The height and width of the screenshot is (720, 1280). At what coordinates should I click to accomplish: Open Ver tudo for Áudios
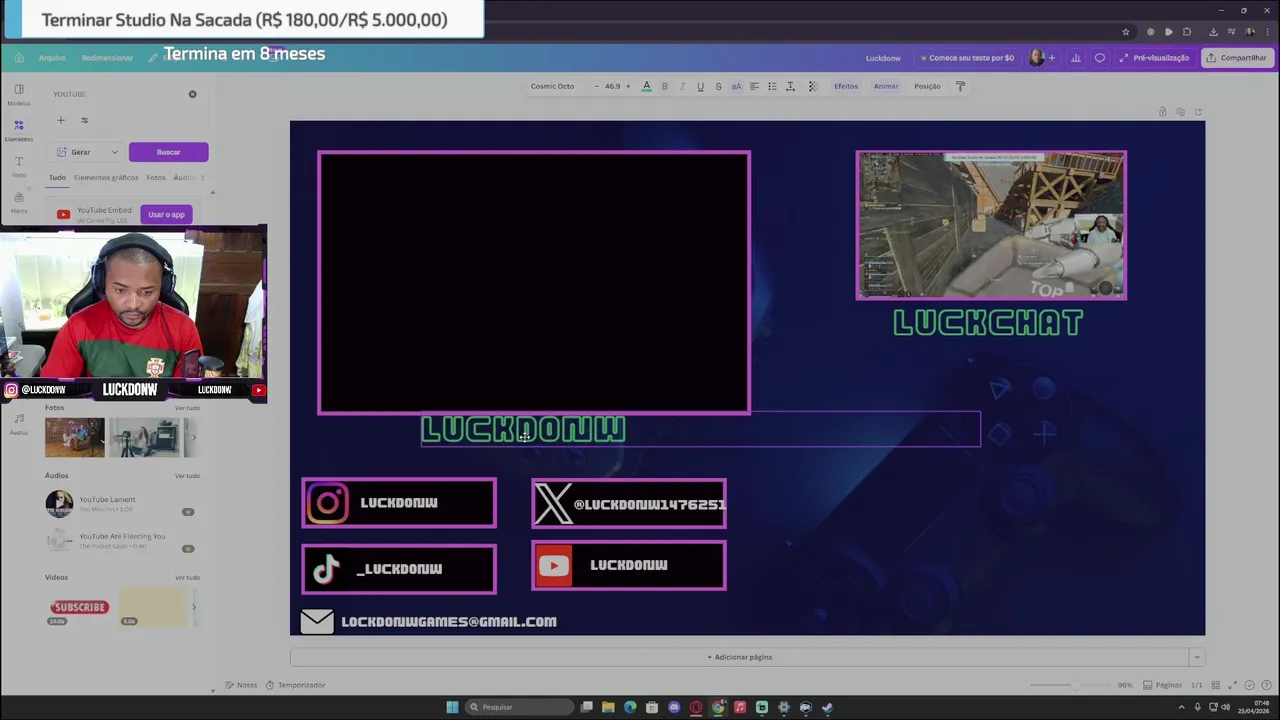[x=187, y=476]
